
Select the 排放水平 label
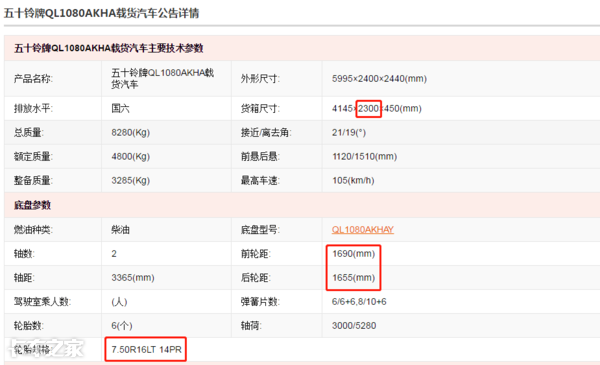33,109
